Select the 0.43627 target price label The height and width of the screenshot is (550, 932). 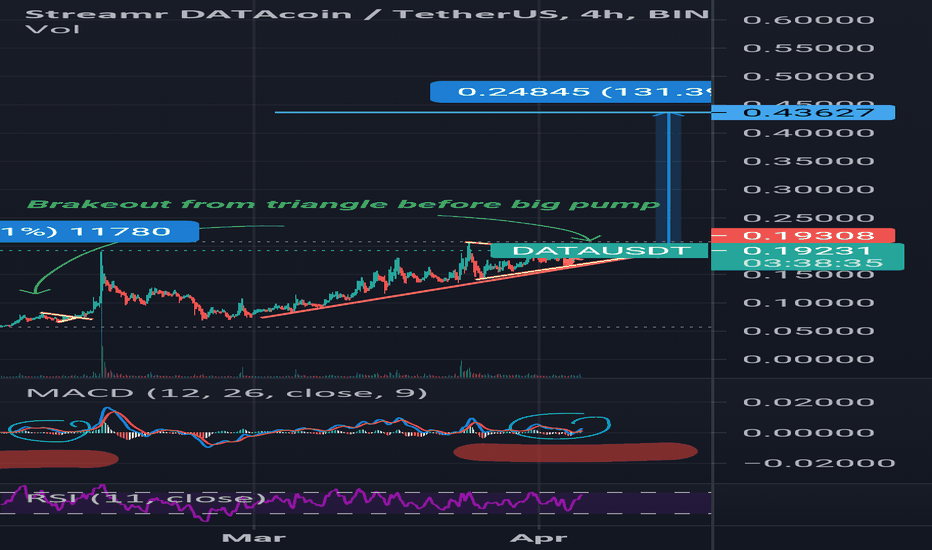(x=803, y=112)
